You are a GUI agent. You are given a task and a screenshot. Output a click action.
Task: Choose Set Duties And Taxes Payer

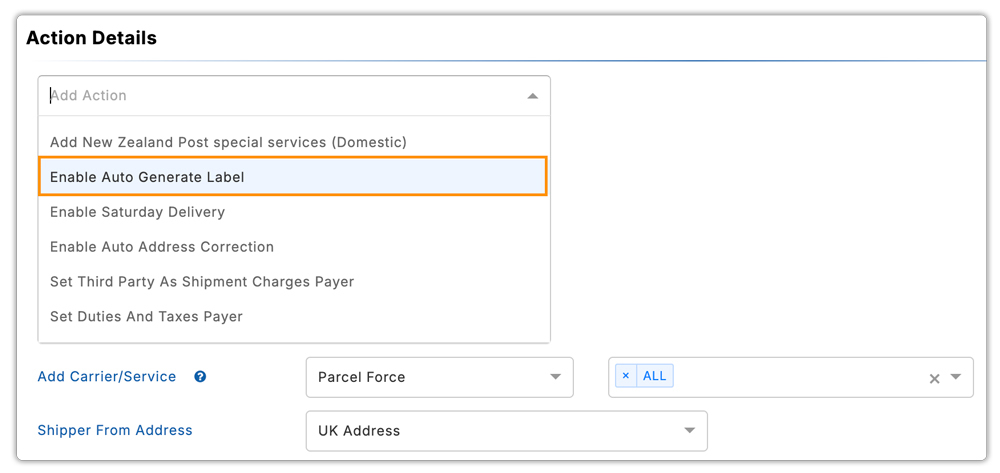[x=146, y=317]
